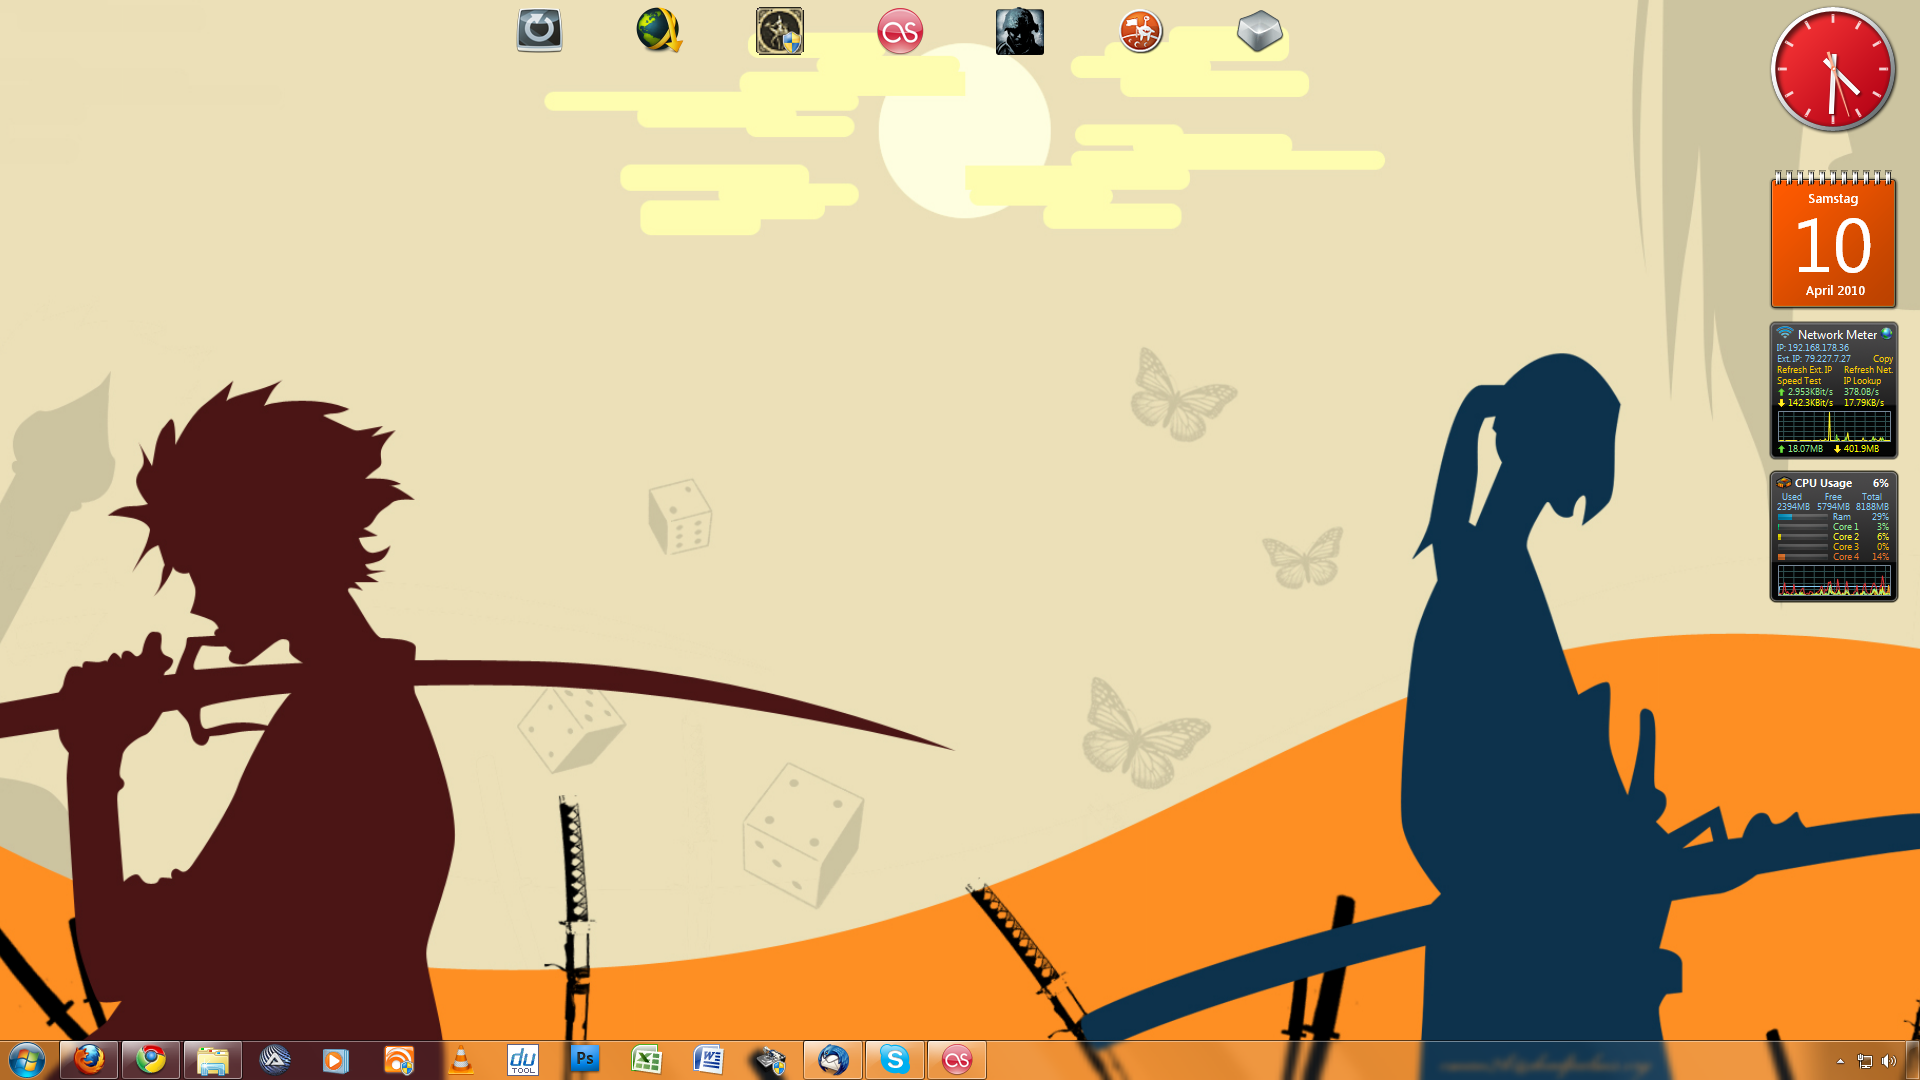Launch Google Chrome from taskbar
The width and height of the screenshot is (1920, 1080).
[x=151, y=1060]
